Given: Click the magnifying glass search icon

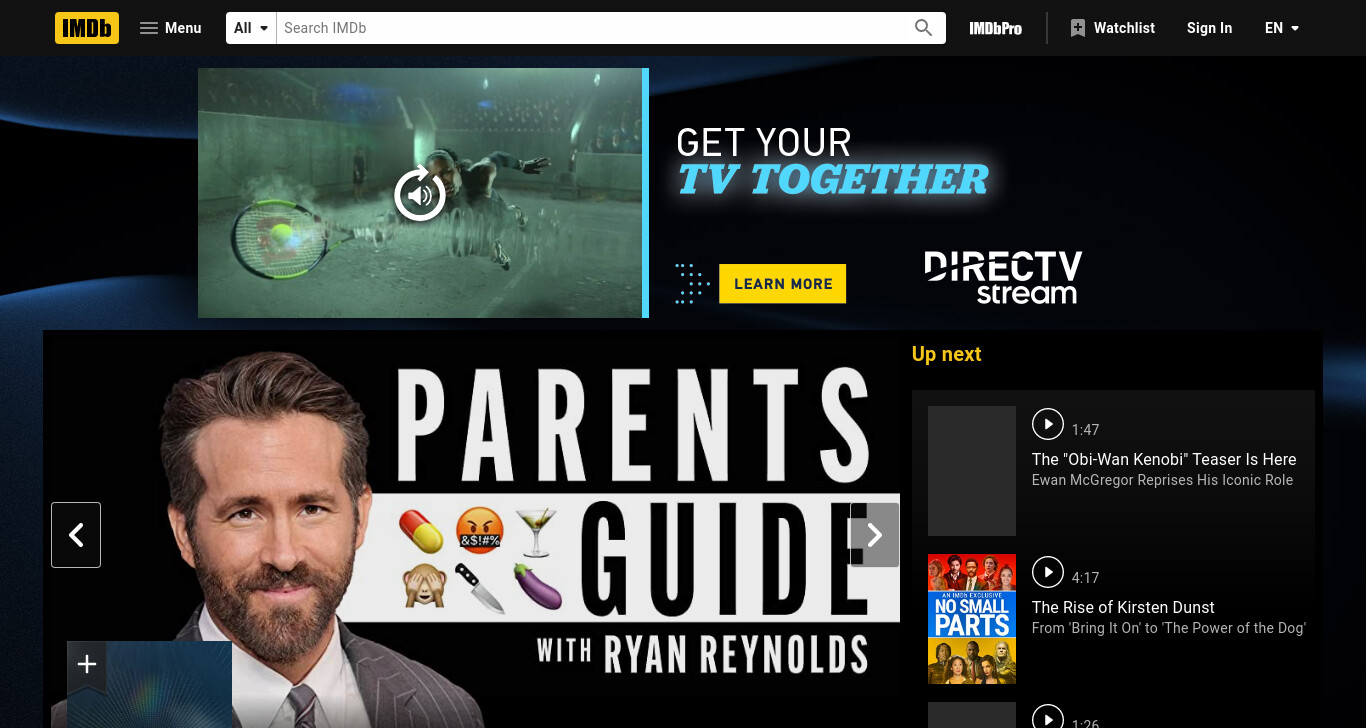Looking at the screenshot, I should point(924,28).
